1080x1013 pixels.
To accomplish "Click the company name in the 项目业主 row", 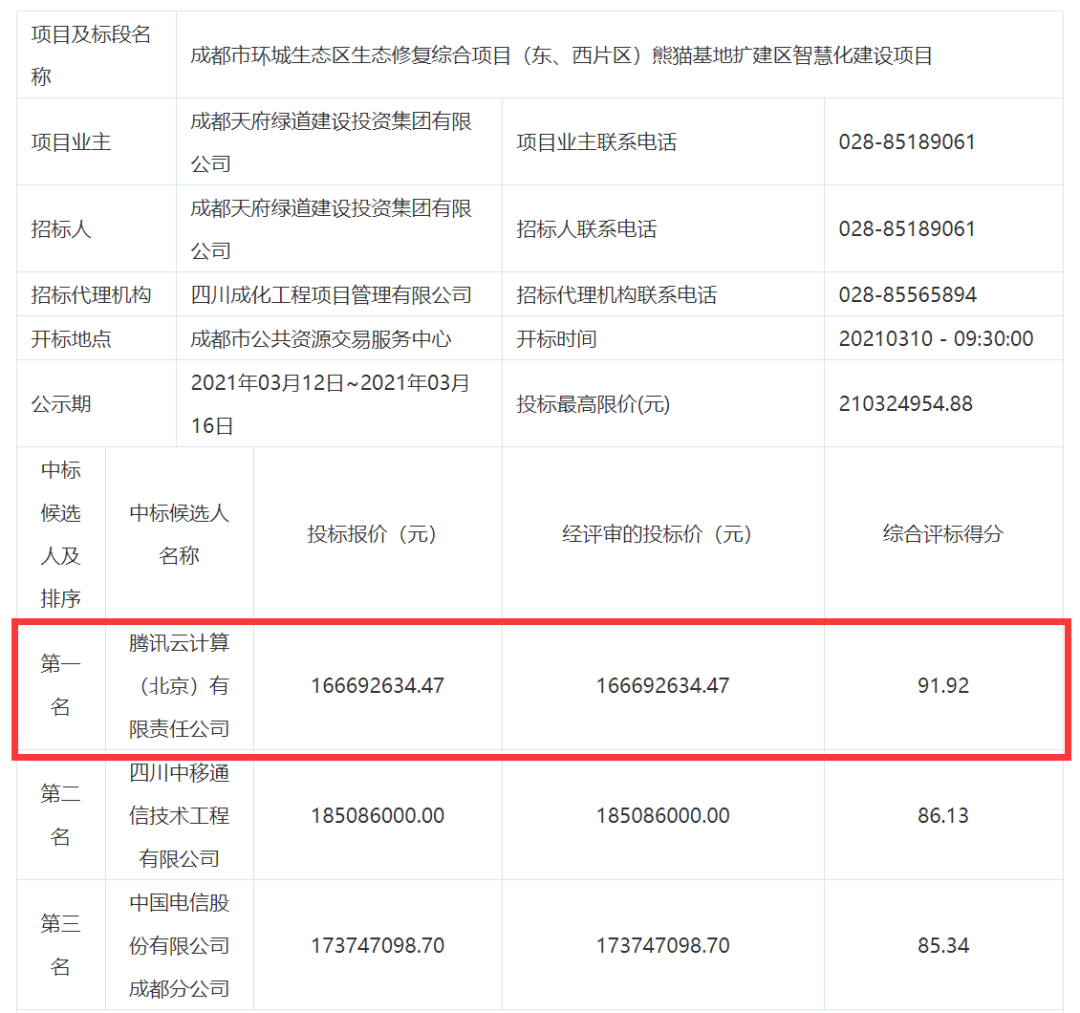I will 331,142.
